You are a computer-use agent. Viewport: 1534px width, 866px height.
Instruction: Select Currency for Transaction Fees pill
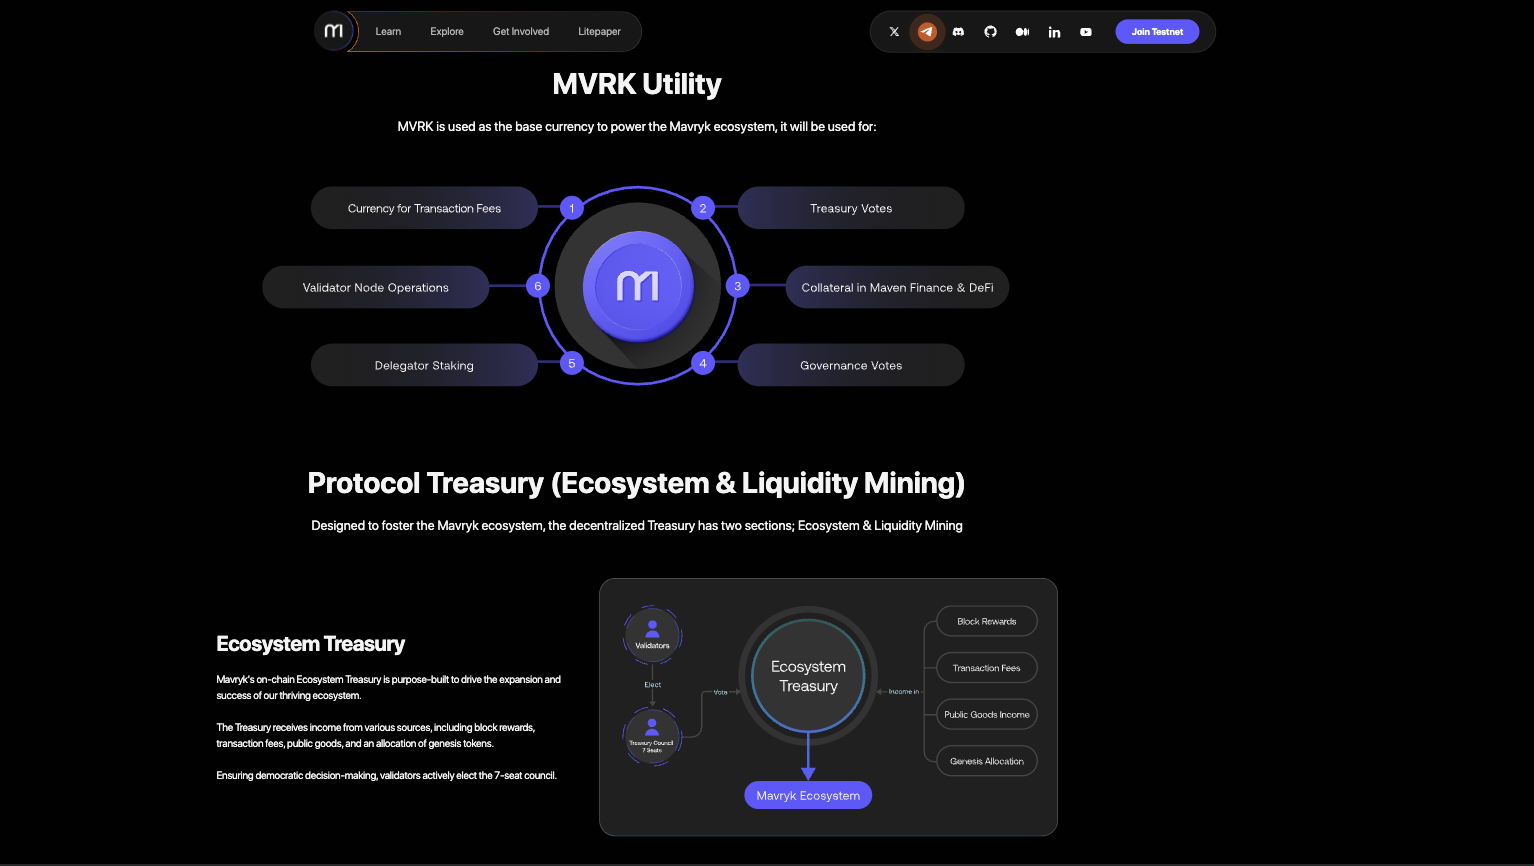click(x=424, y=208)
